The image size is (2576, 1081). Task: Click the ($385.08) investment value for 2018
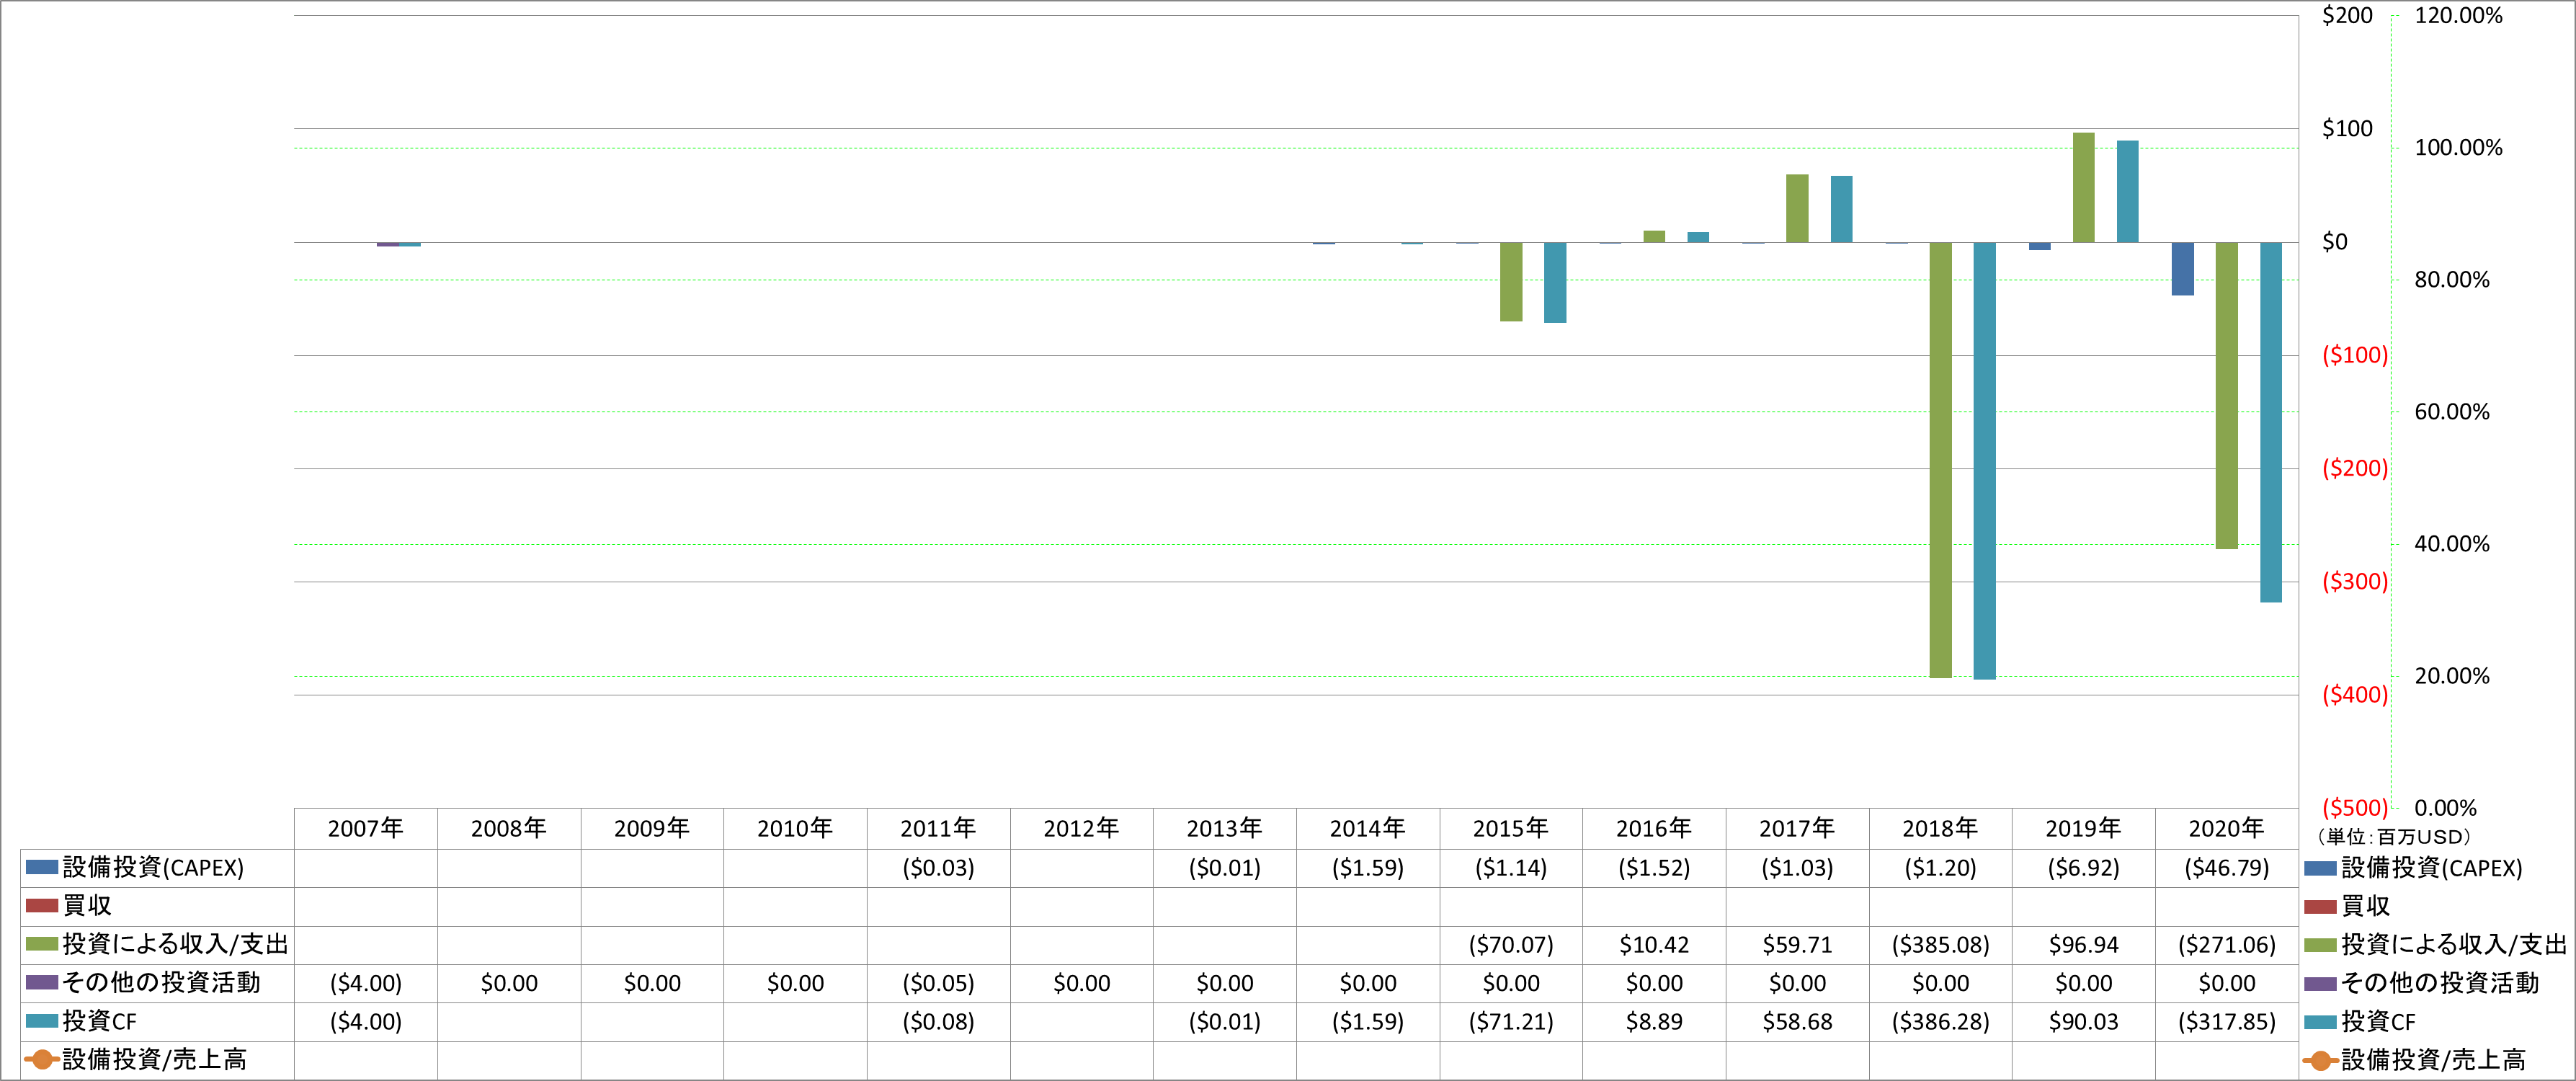pyautogui.click(x=1940, y=945)
